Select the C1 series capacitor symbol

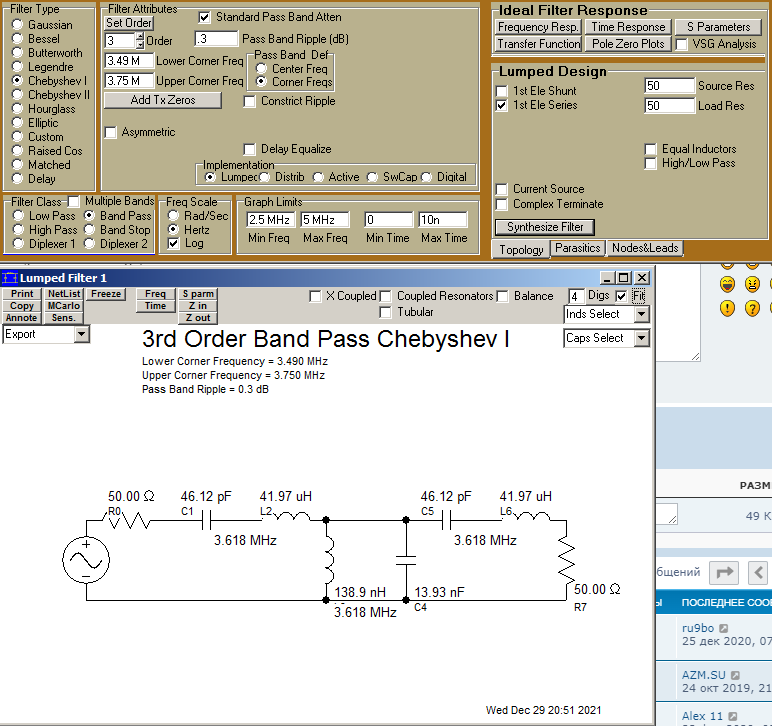[x=205, y=520]
